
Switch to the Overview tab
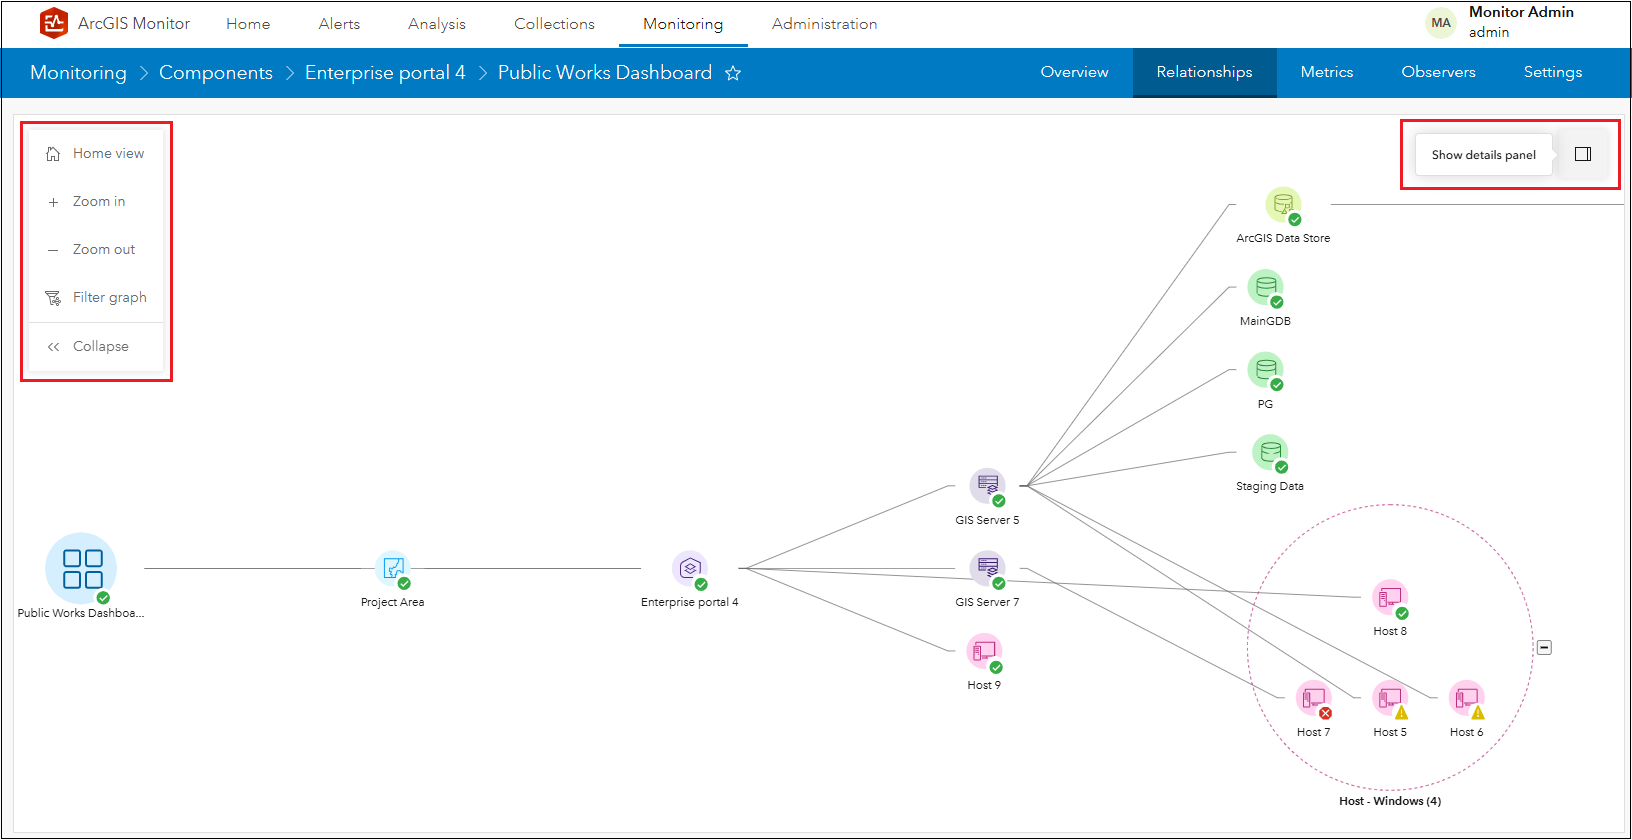coord(1075,72)
